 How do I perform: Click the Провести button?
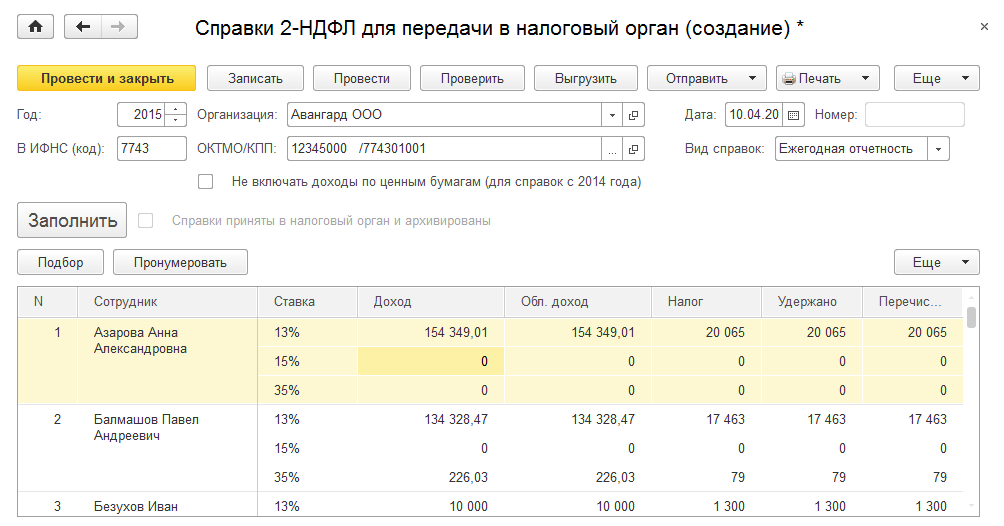coord(362,78)
